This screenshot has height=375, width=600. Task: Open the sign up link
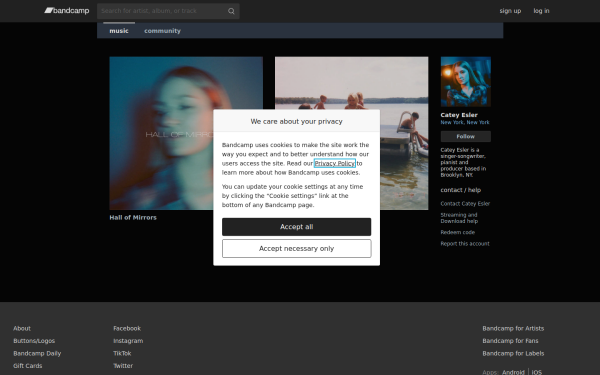(510, 11)
